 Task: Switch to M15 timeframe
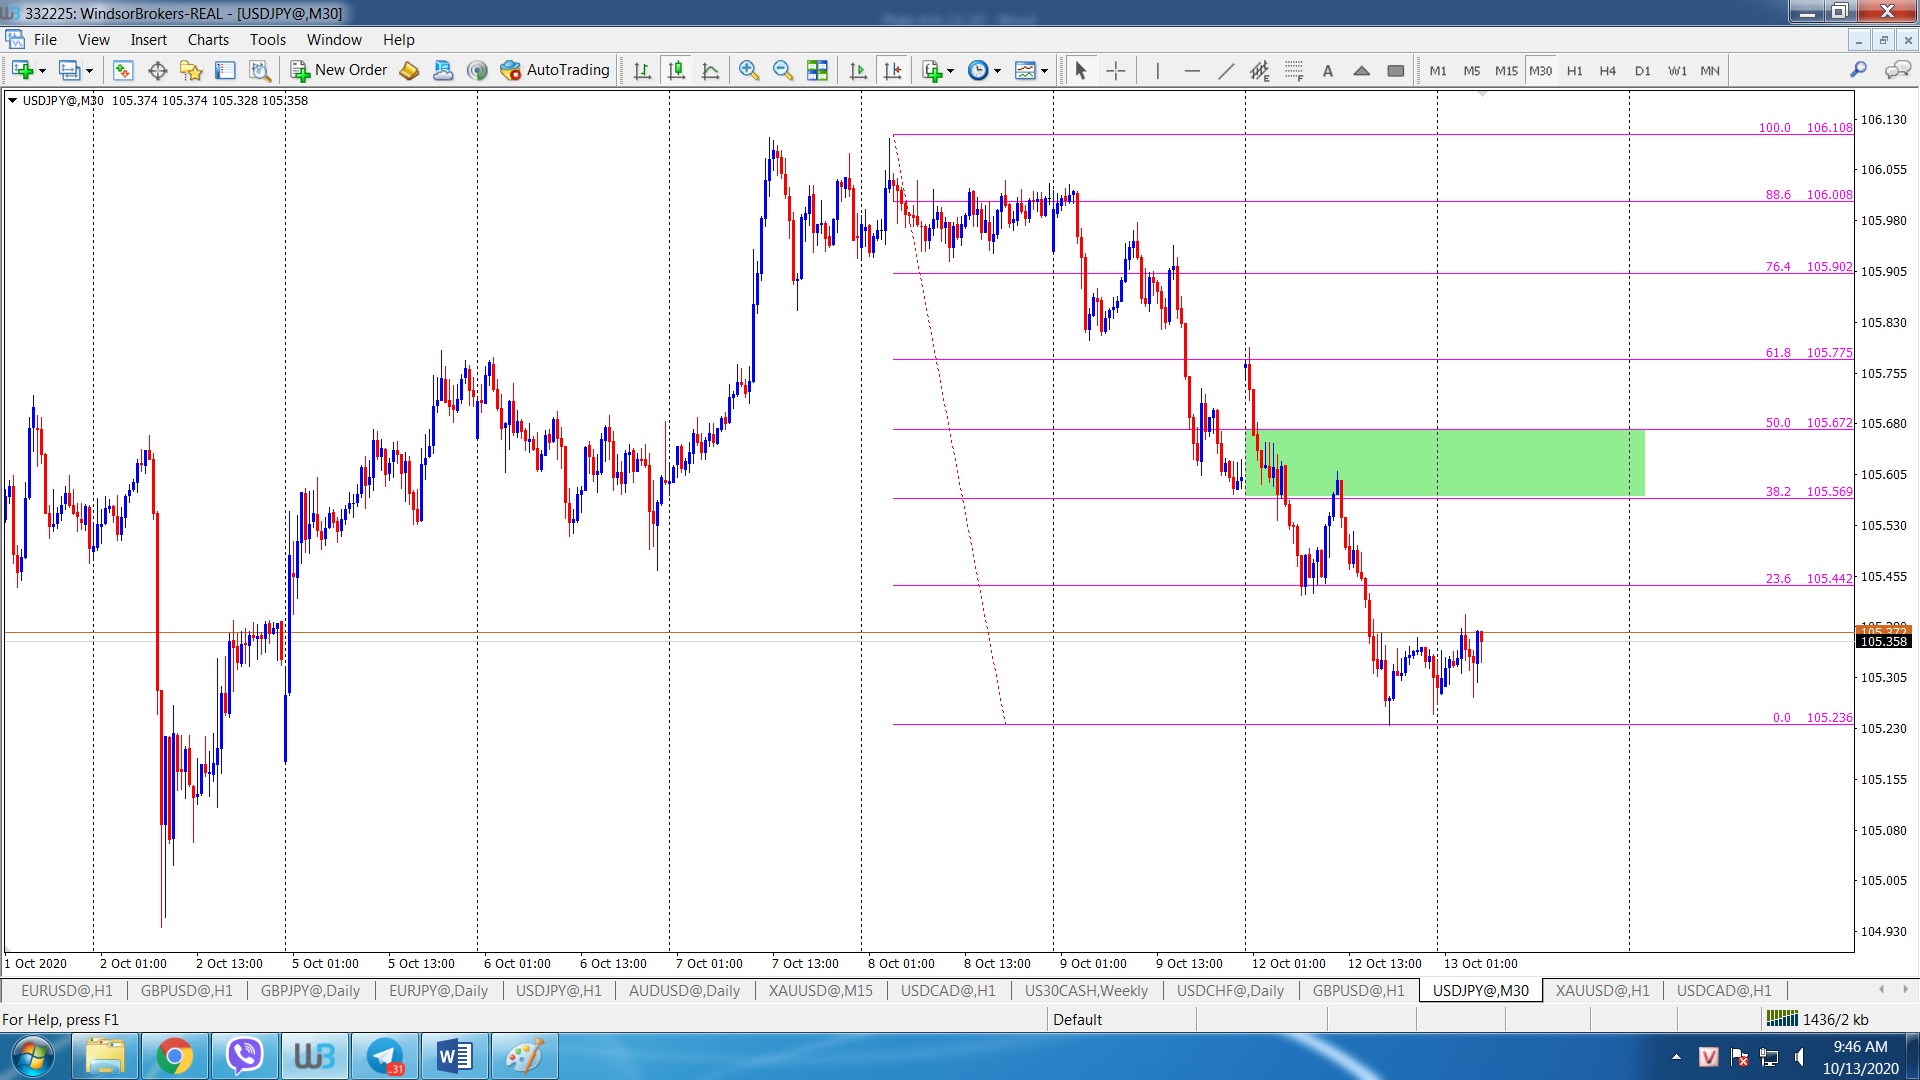click(1506, 71)
